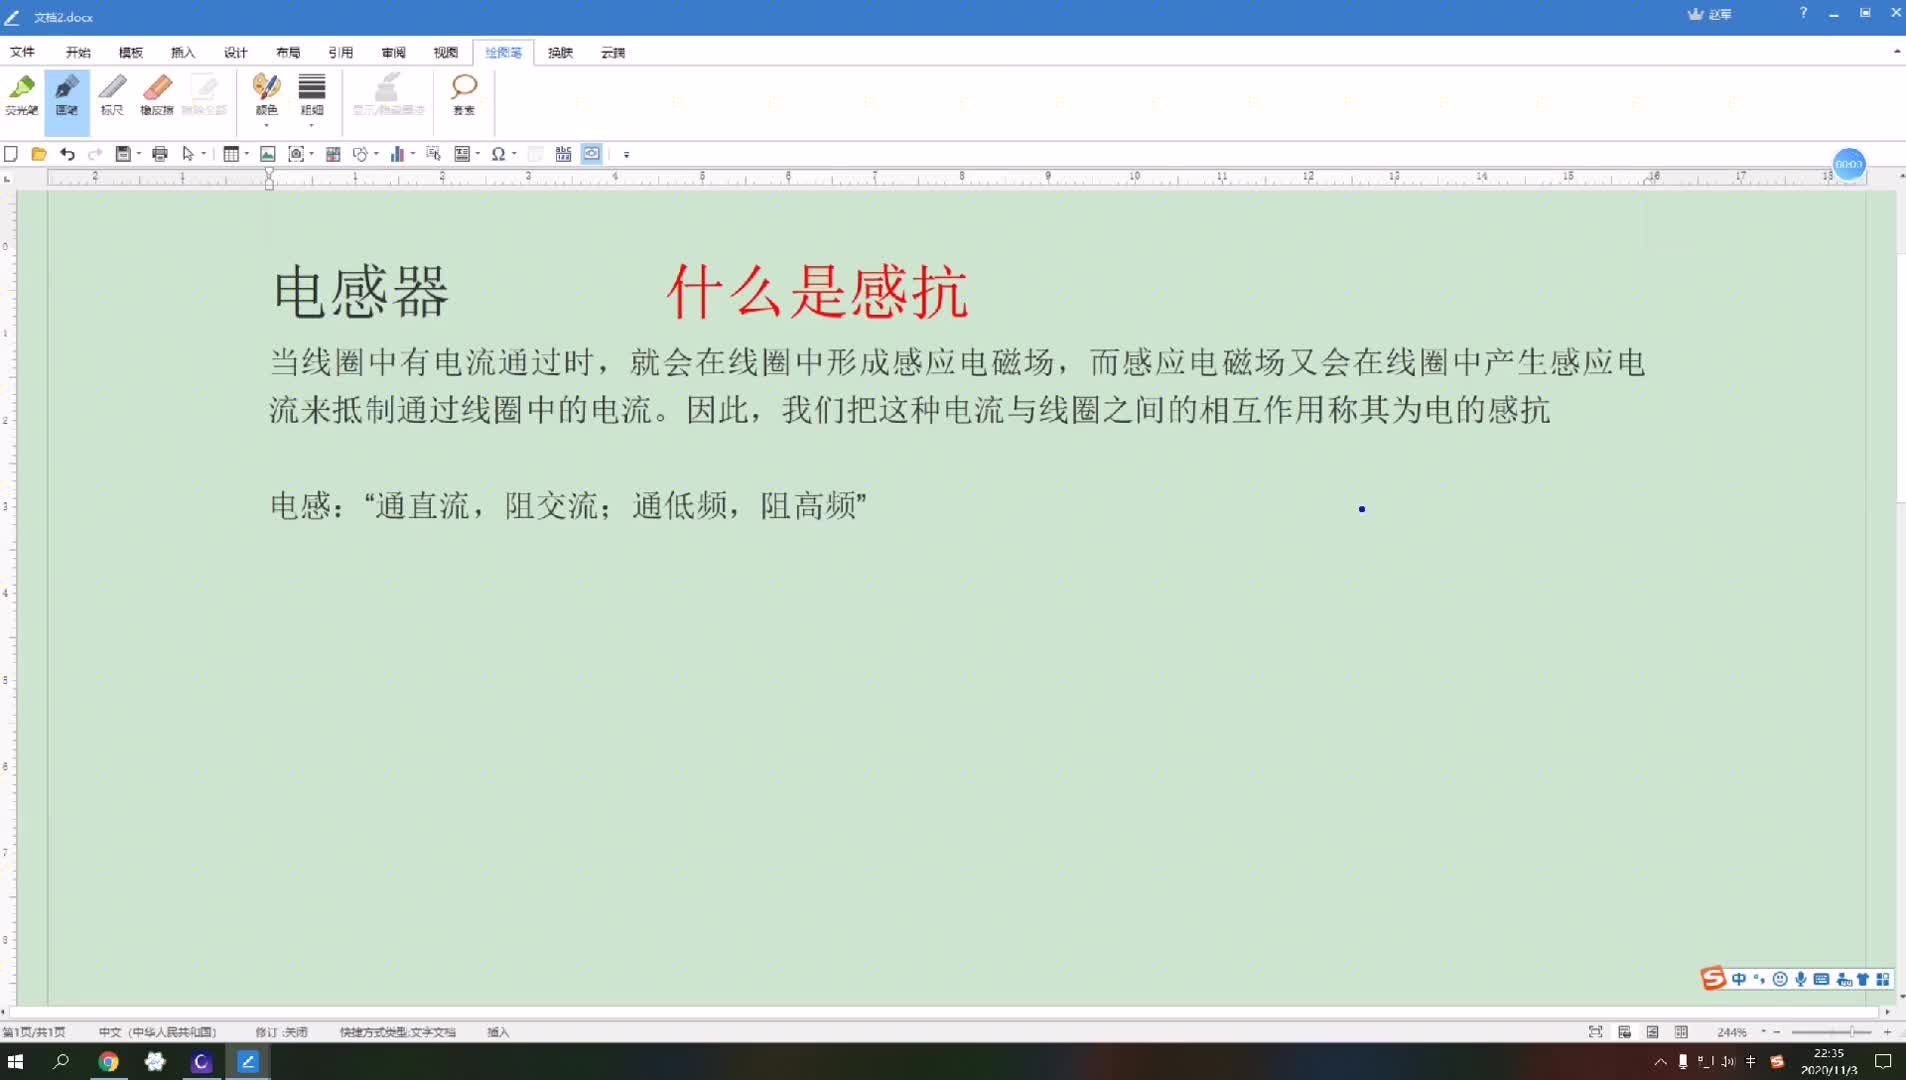Switch to the 视图 tab
Screen dimensions: 1906x1080
pyautogui.click(x=446, y=52)
